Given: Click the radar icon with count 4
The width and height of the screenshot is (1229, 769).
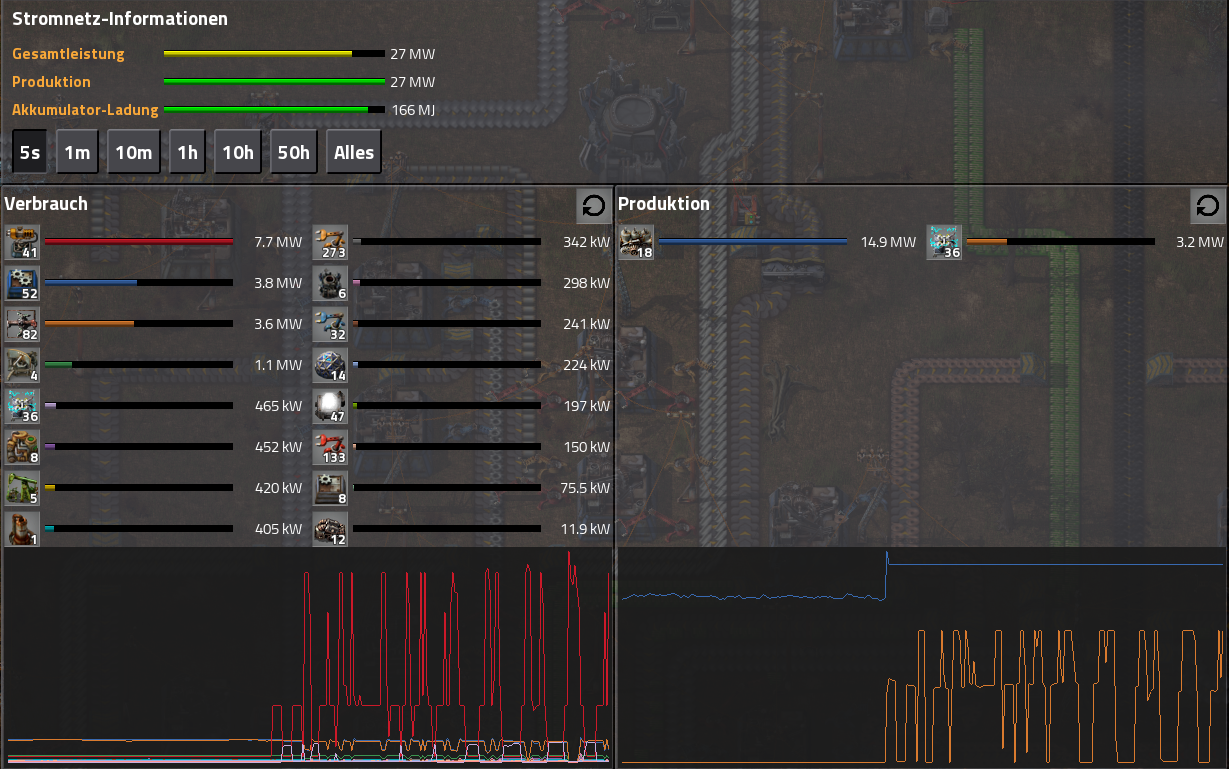Looking at the screenshot, I should 22,365.
